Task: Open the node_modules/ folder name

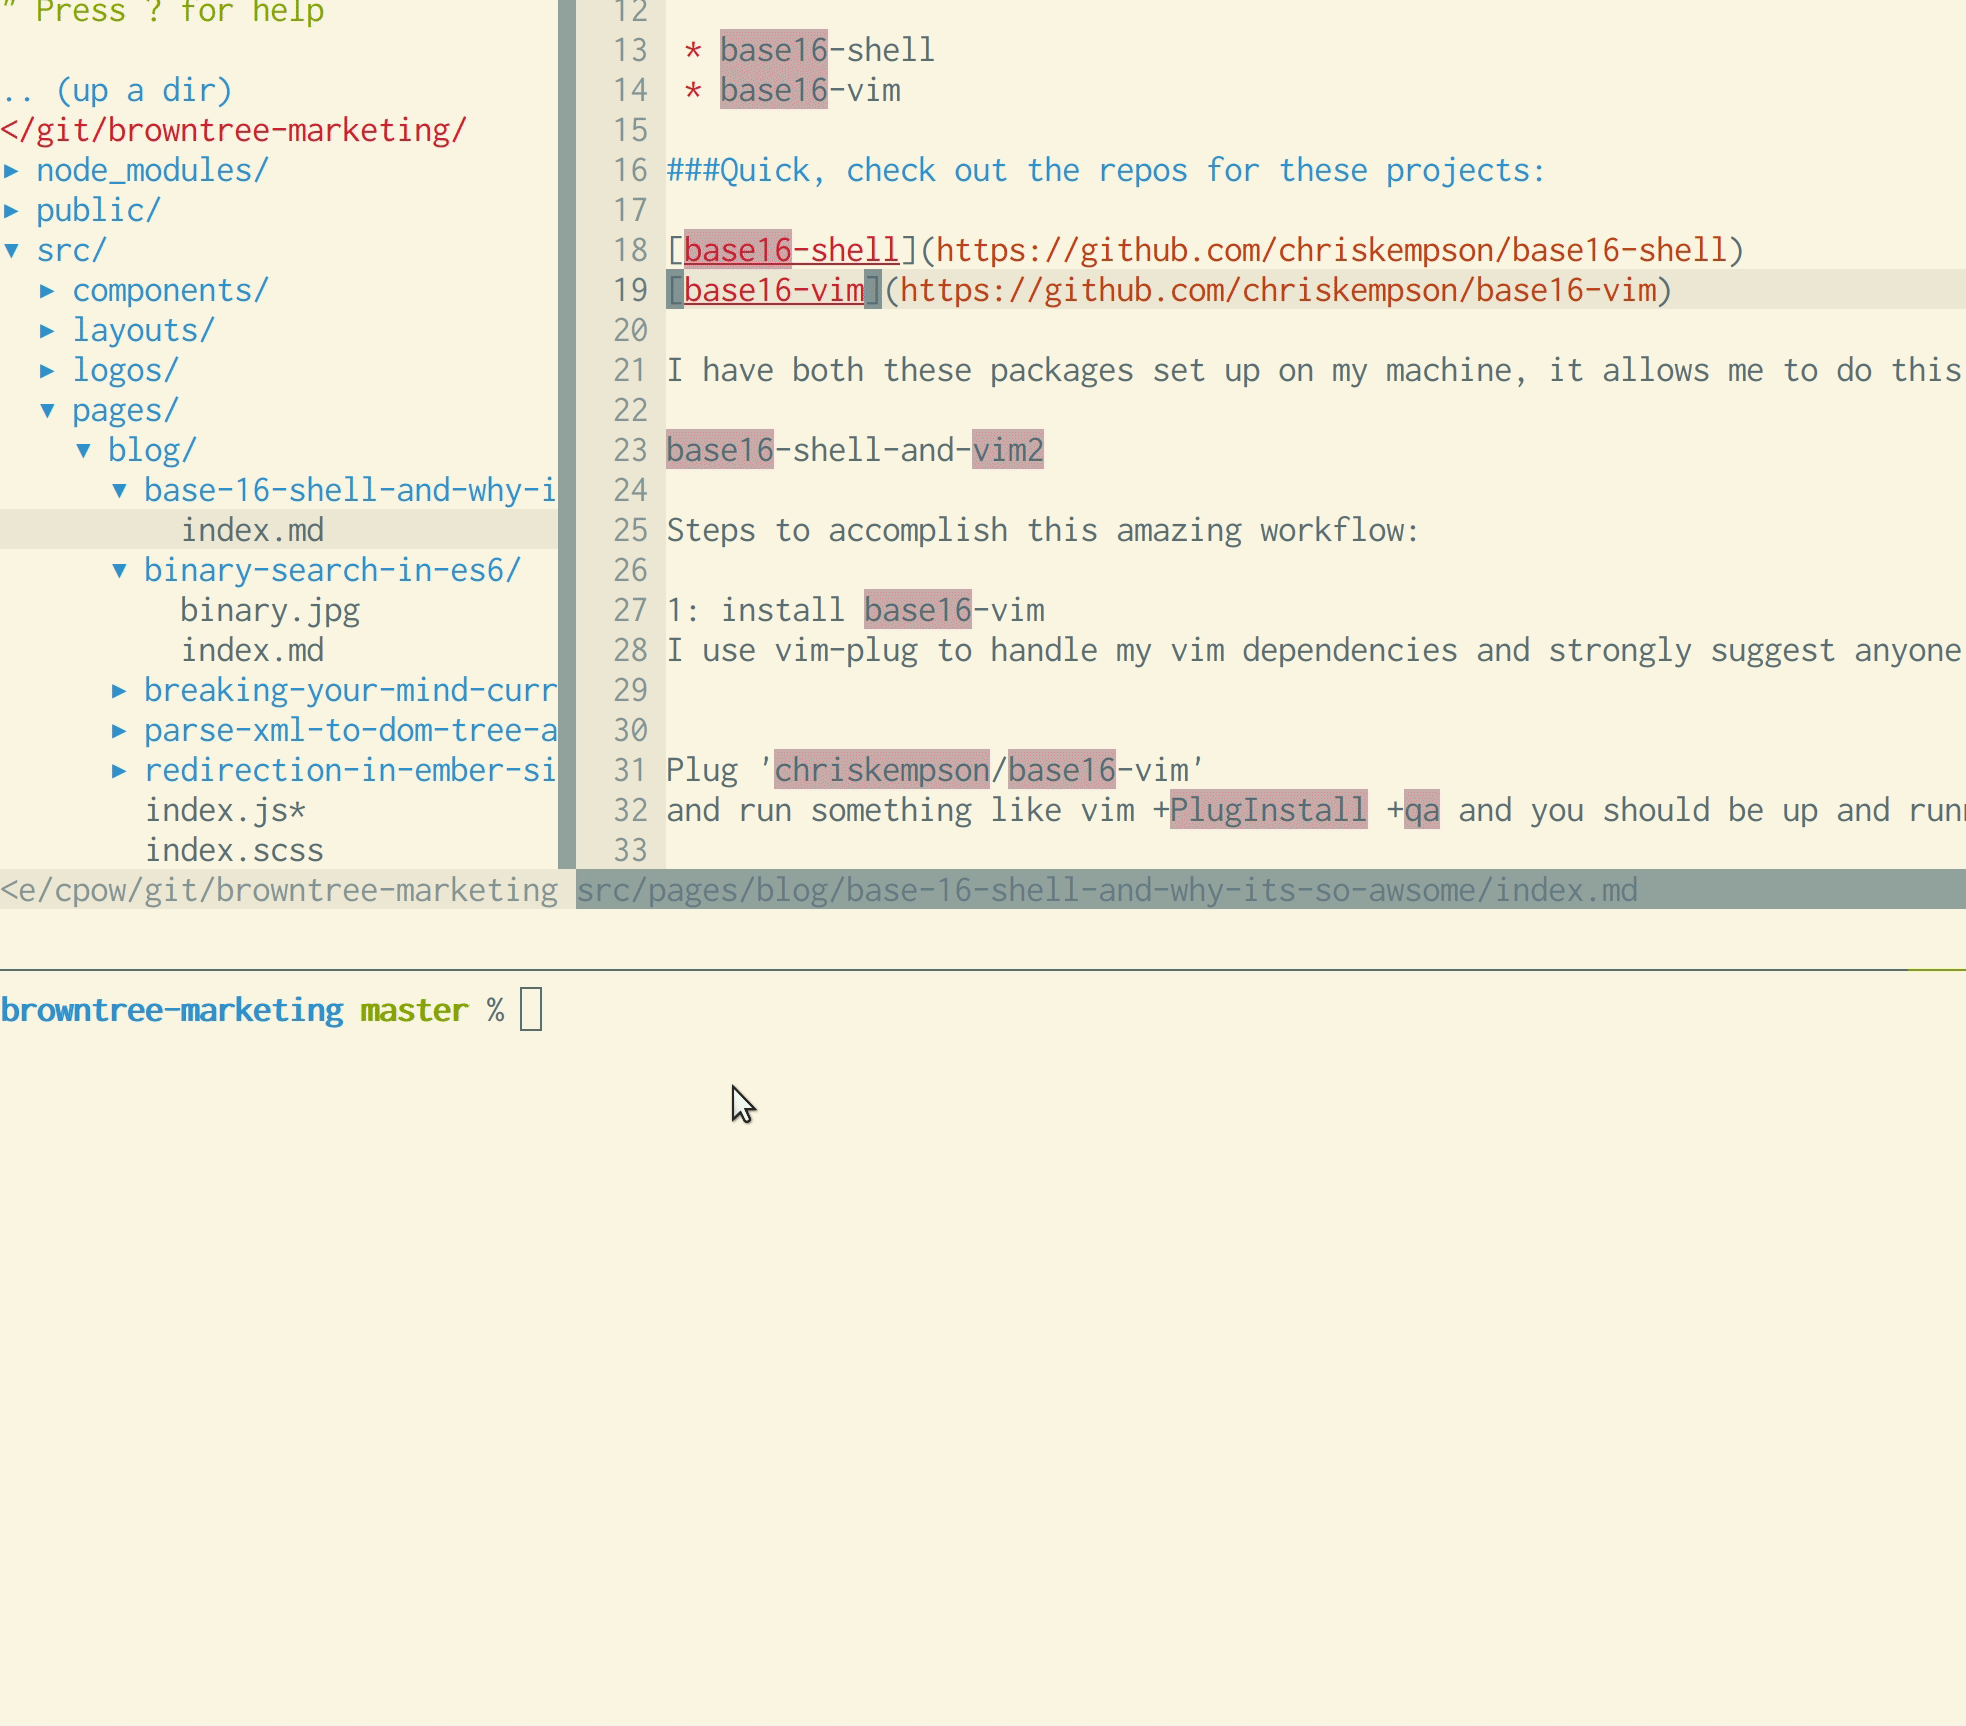Action: (153, 171)
